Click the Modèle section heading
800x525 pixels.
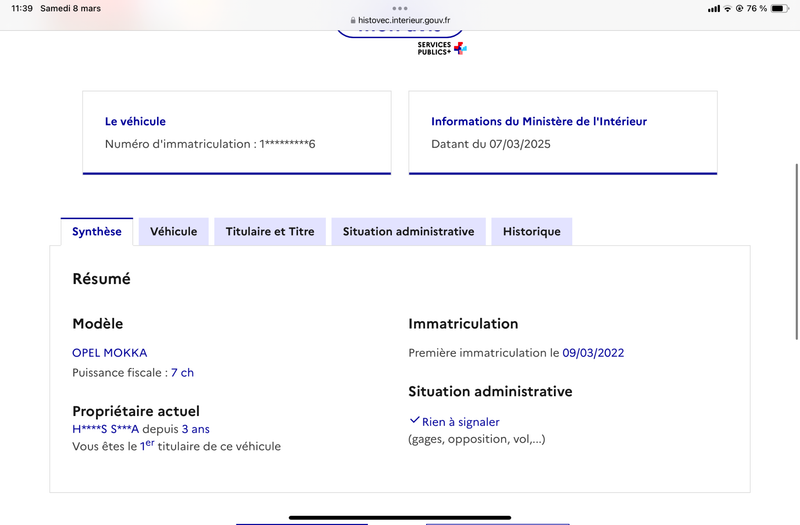coord(97,323)
